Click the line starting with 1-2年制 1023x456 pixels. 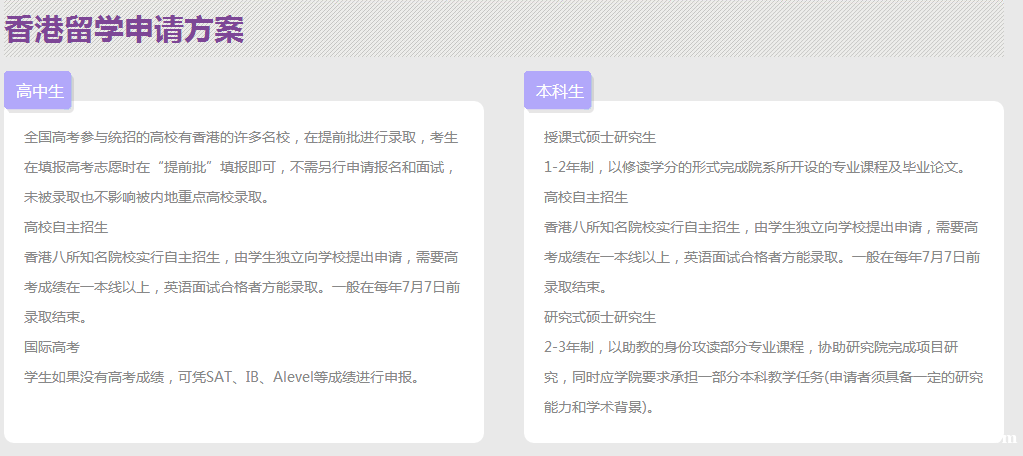coord(755,167)
